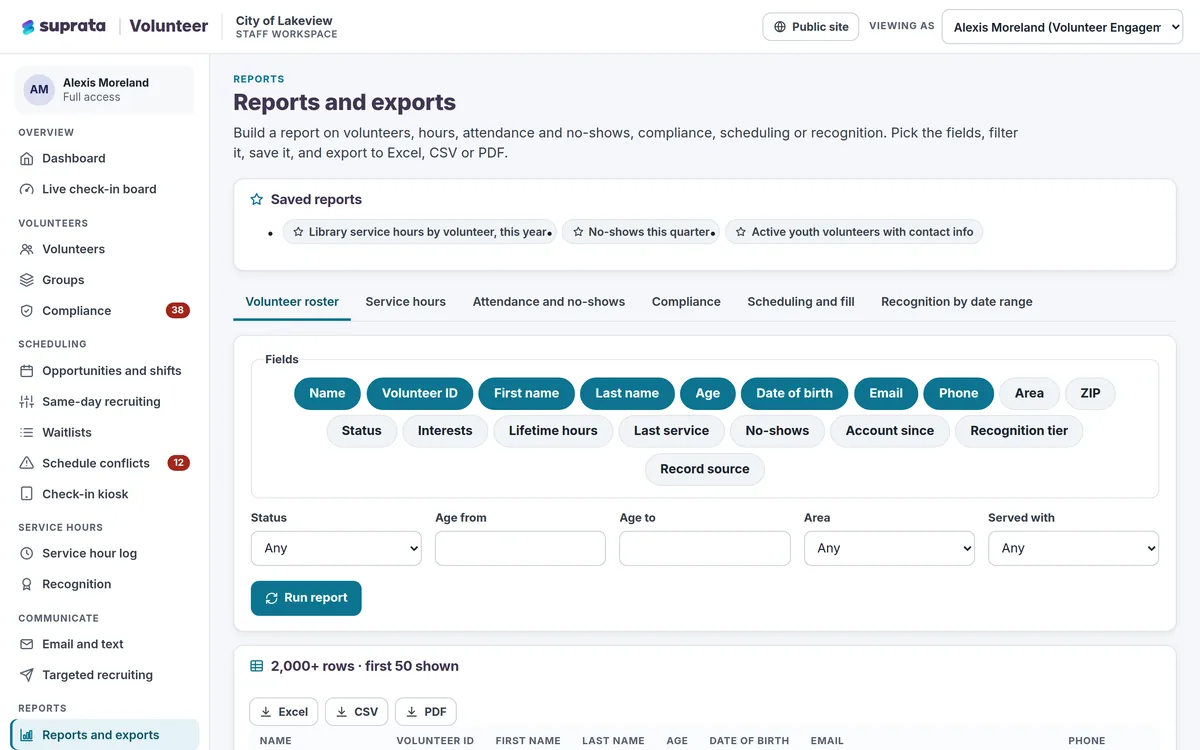The height and width of the screenshot is (750, 1200).
Task: Click the Waitlists list icon
Action: pyautogui.click(x=27, y=433)
